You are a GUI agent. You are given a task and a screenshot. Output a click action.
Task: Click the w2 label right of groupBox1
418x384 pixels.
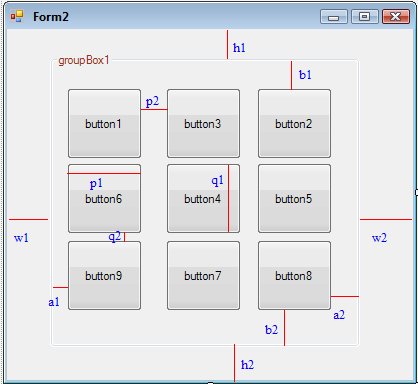pyautogui.click(x=379, y=238)
